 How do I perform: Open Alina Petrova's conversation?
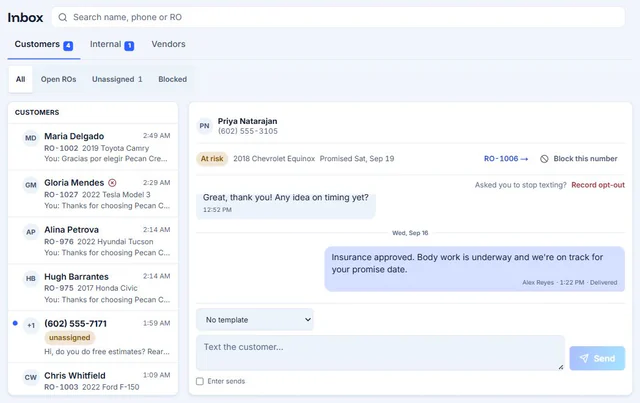pos(93,241)
